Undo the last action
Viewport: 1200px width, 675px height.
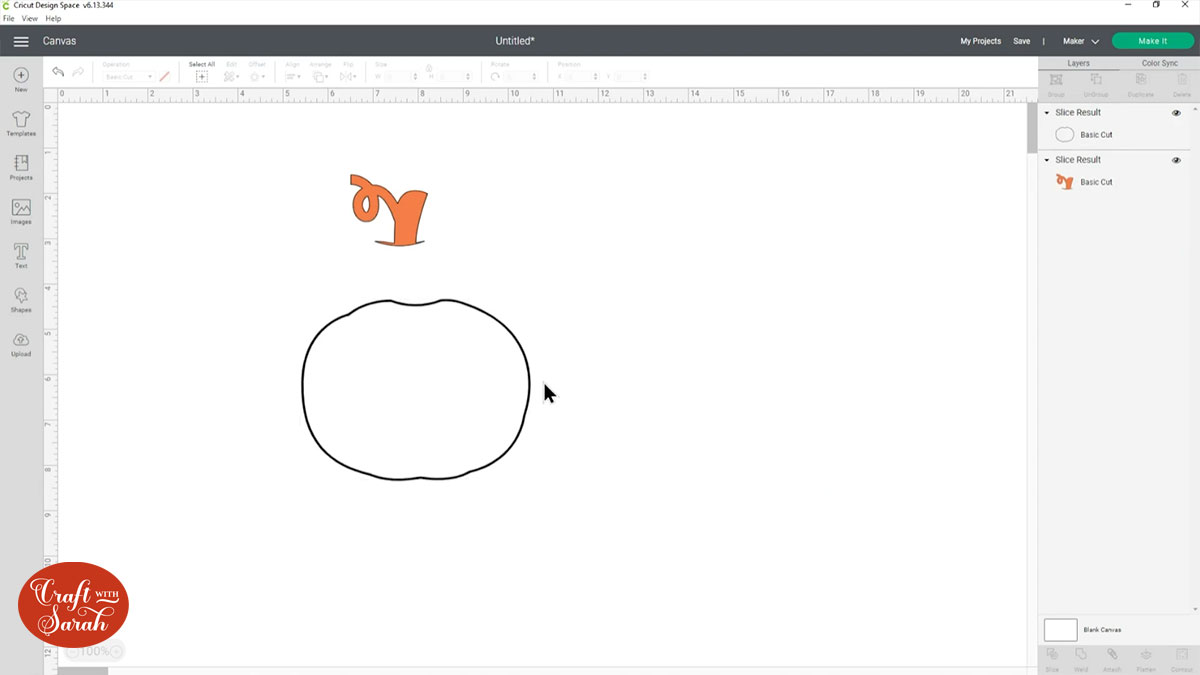pyautogui.click(x=58, y=72)
